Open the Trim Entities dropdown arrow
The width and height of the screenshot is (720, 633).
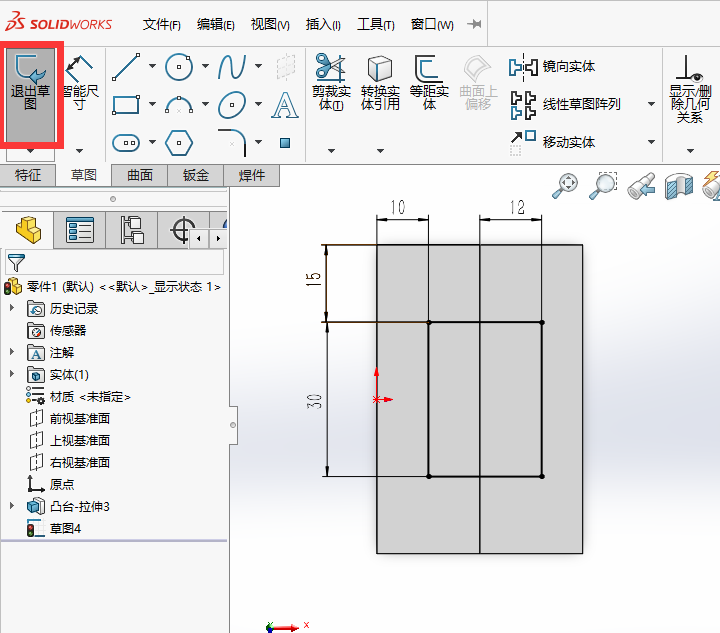click(x=331, y=151)
